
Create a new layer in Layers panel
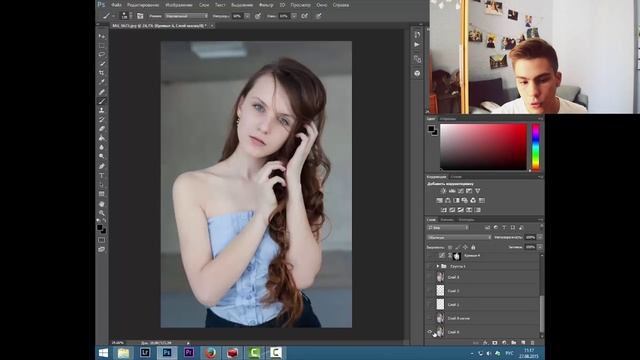(523, 343)
